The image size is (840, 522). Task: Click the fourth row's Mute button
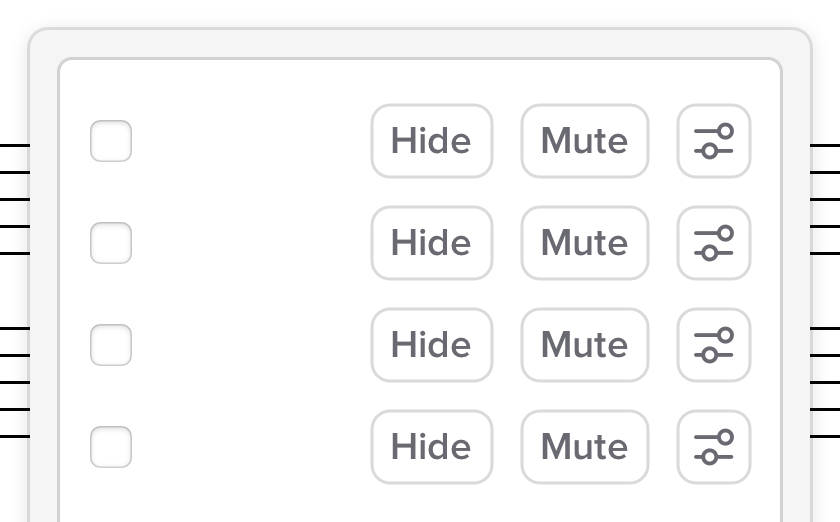click(584, 447)
